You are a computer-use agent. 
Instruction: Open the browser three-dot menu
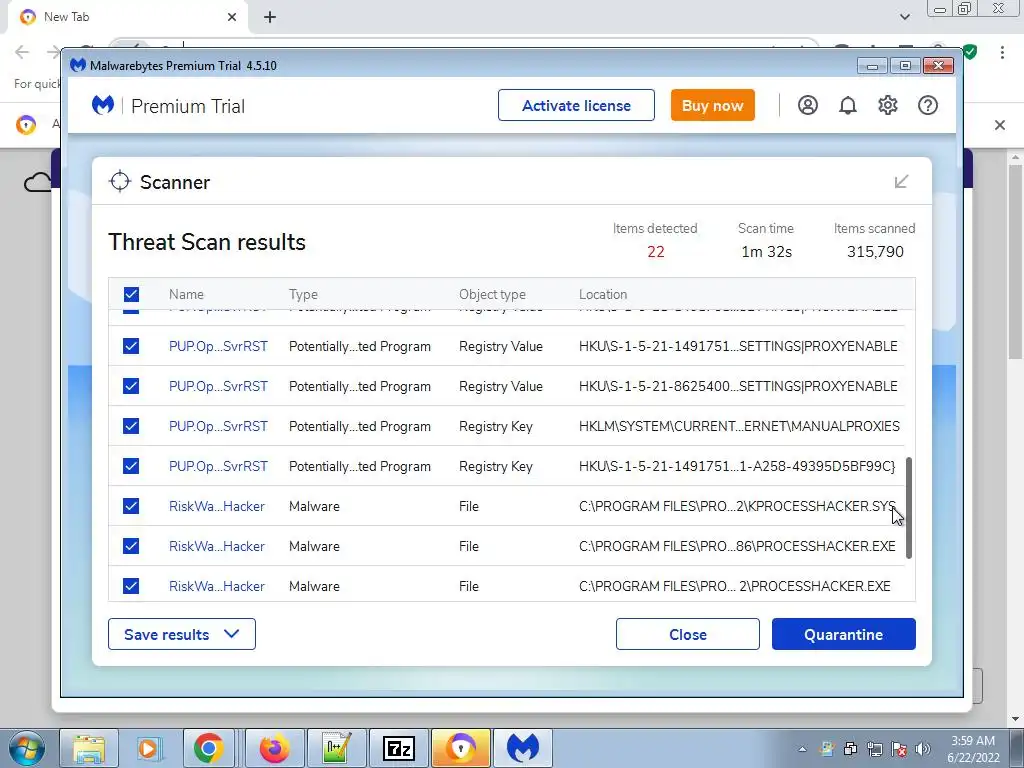click(1002, 52)
